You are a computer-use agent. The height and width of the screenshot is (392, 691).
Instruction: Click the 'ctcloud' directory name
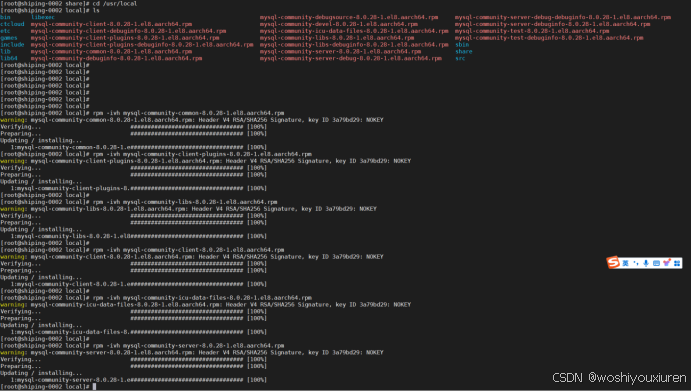pyautogui.click(x=12, y=24)
